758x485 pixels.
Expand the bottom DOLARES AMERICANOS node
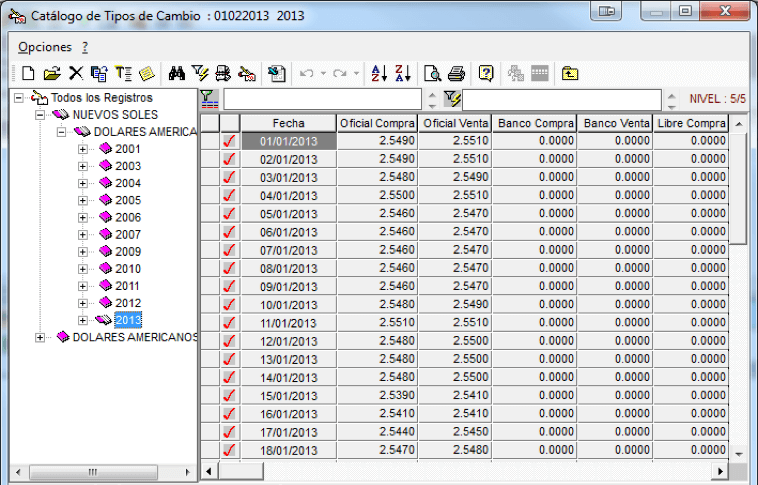(40, 338)
